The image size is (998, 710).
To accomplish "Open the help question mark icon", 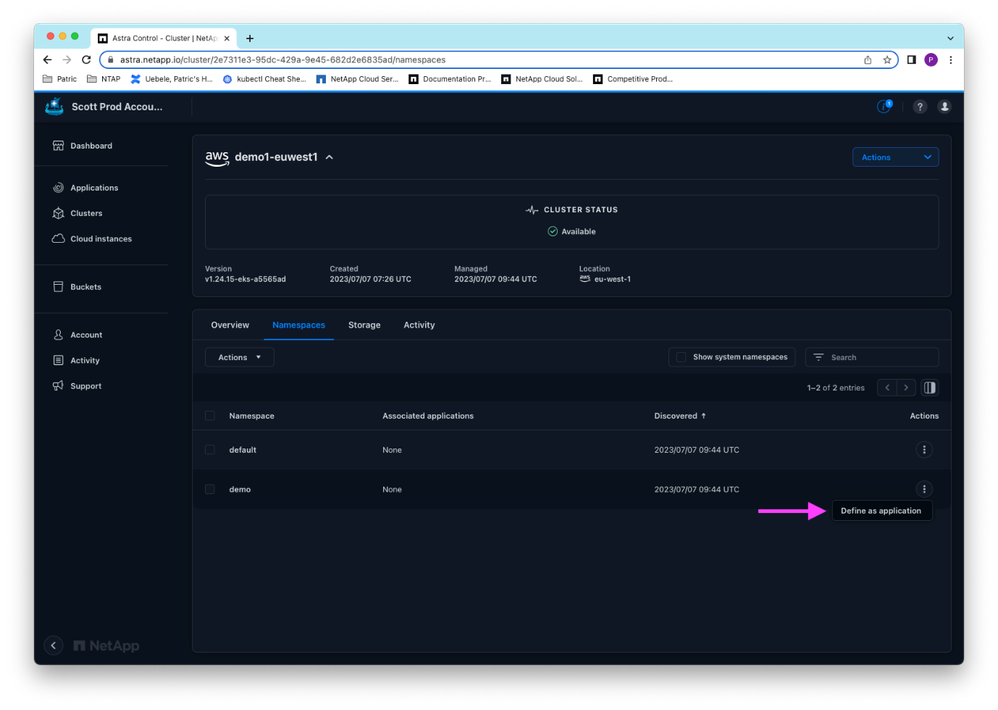I will point(920,107).
